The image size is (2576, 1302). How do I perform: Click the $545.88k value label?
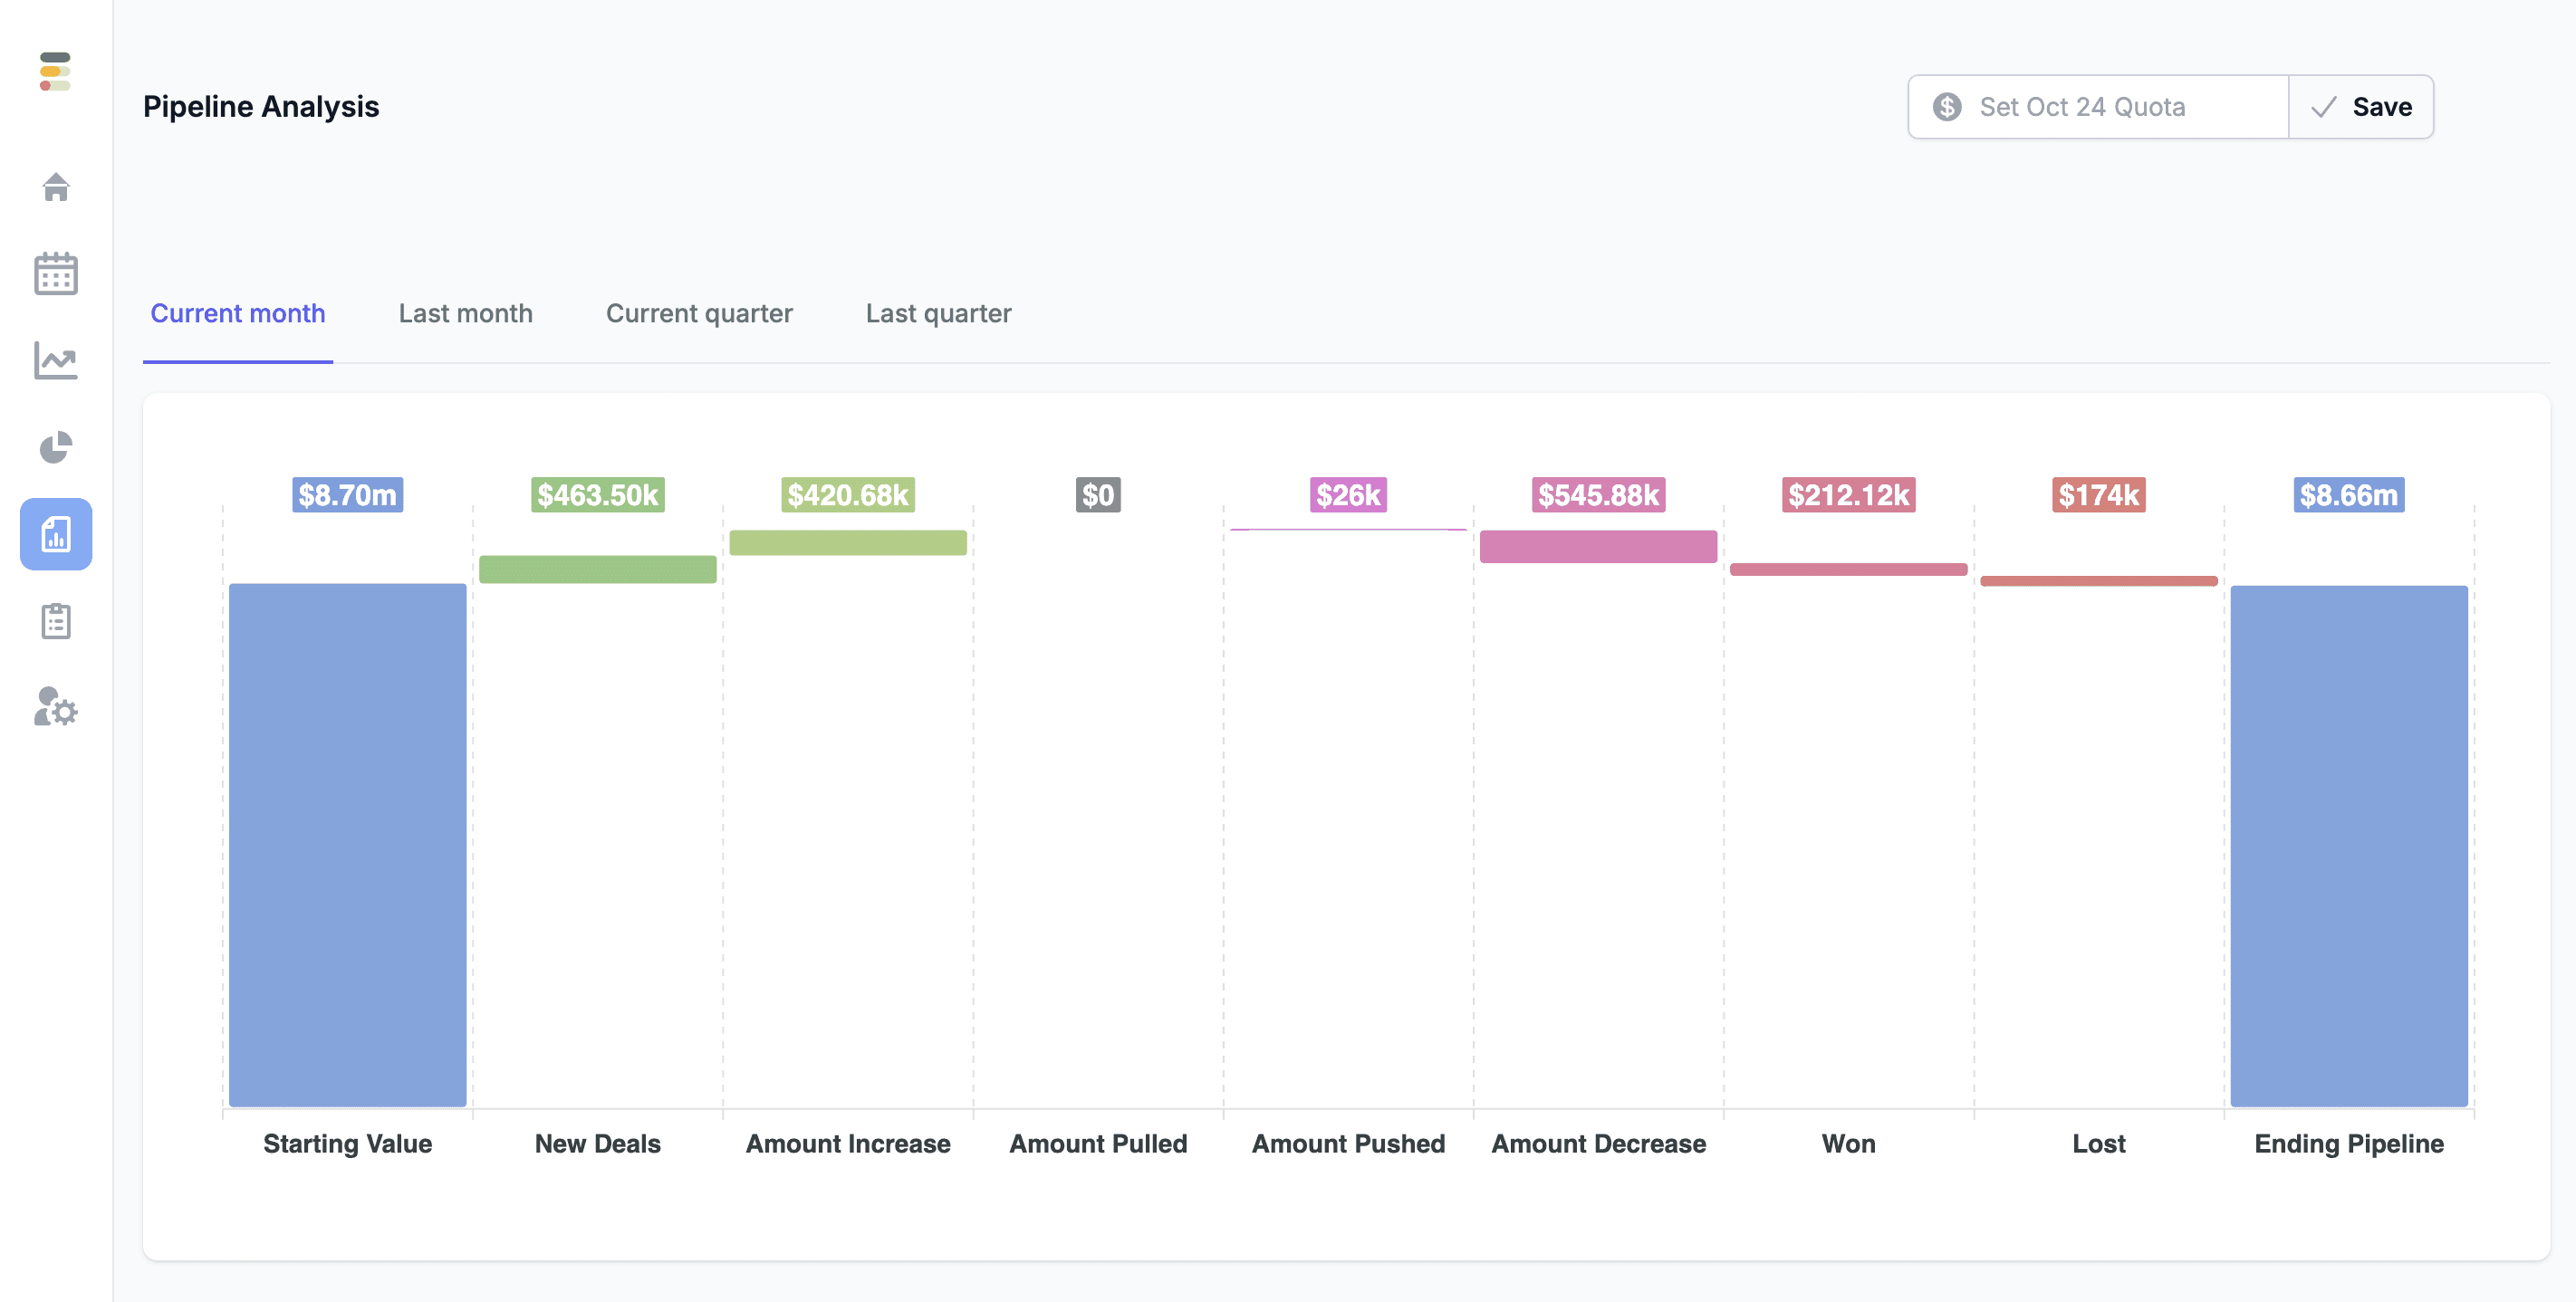pyautogui.click(x=1598, y=495)
